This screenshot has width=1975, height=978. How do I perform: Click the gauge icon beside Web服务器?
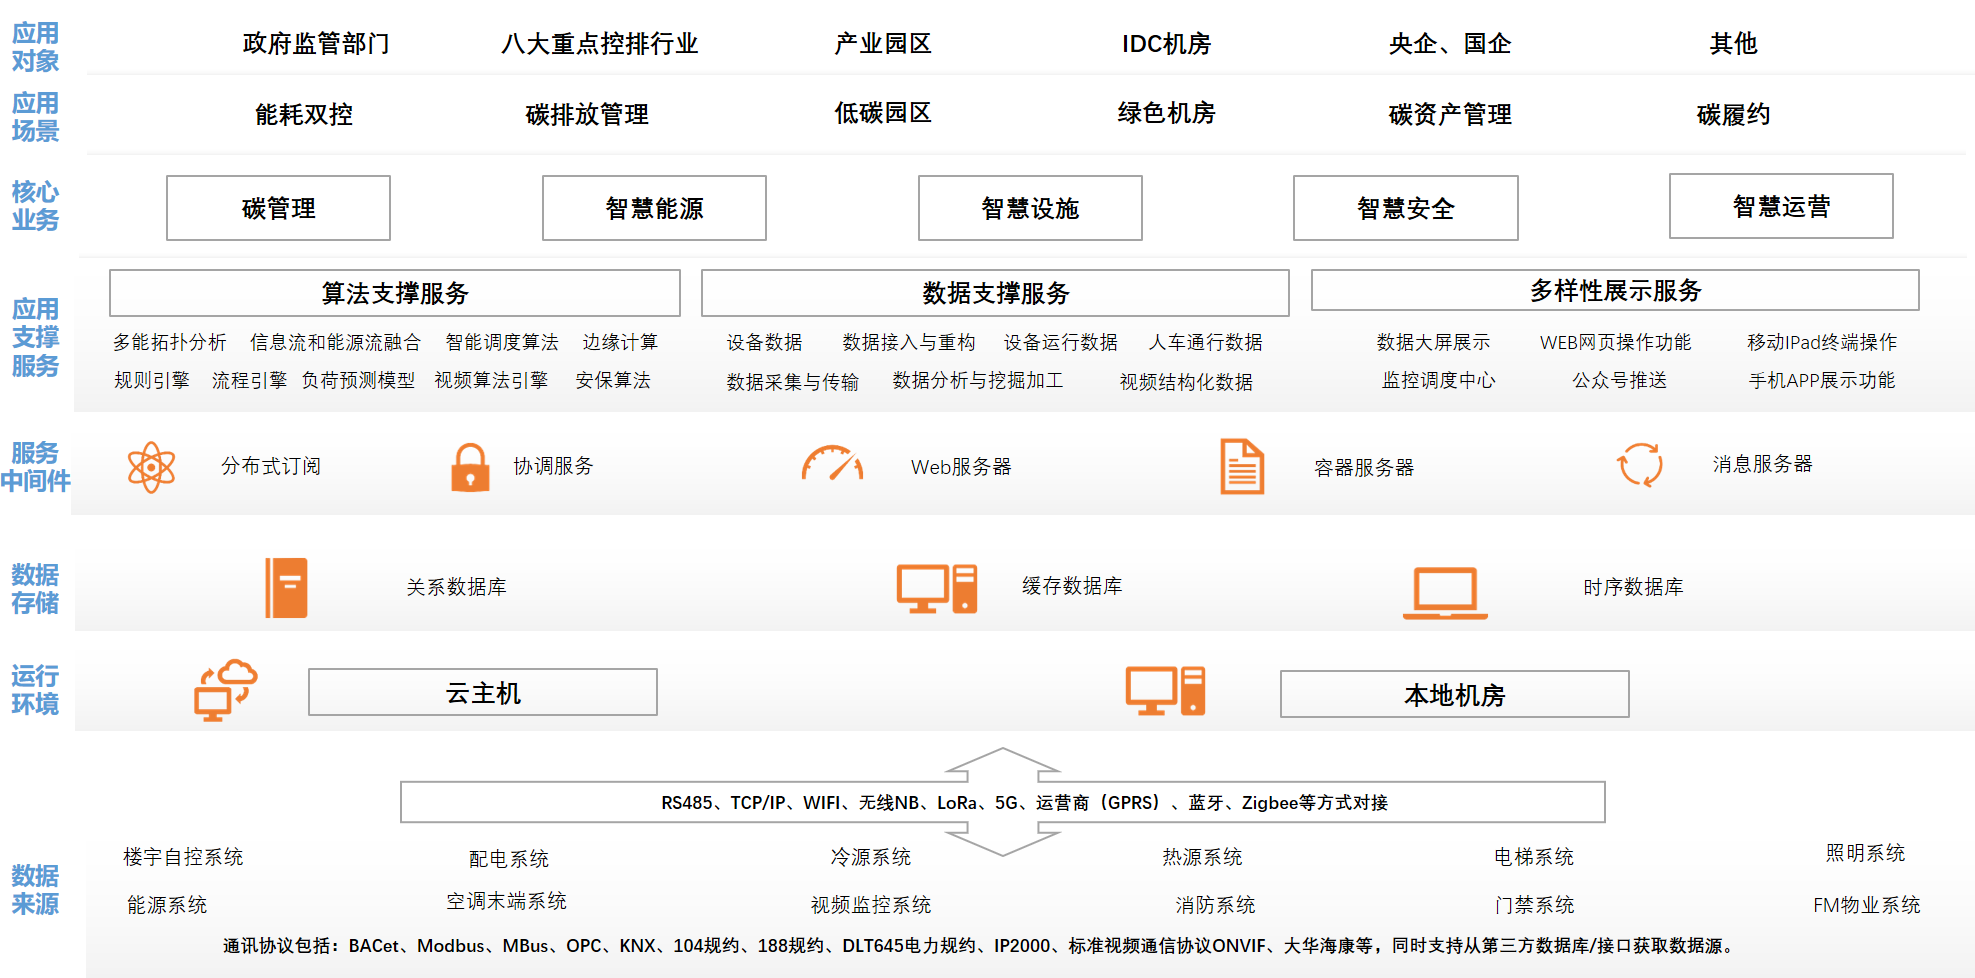click(832, 465)
